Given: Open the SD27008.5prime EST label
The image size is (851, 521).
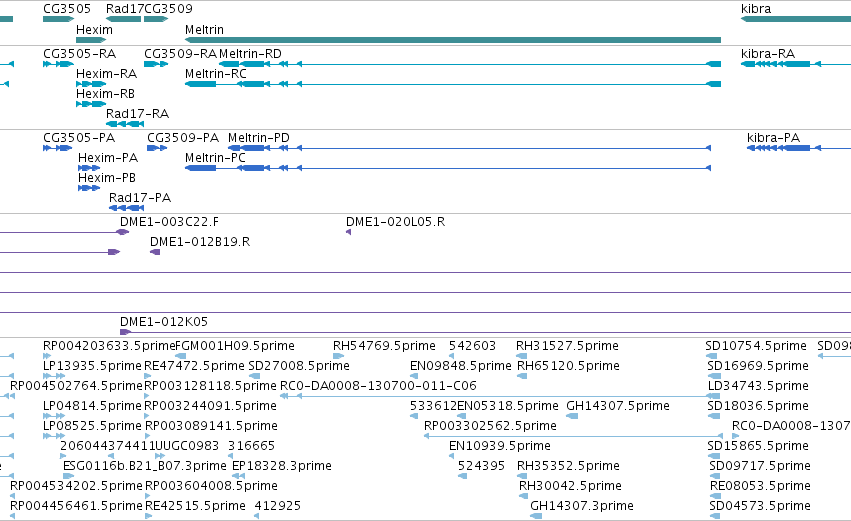Looking at the screenshot, I should 299,366.
